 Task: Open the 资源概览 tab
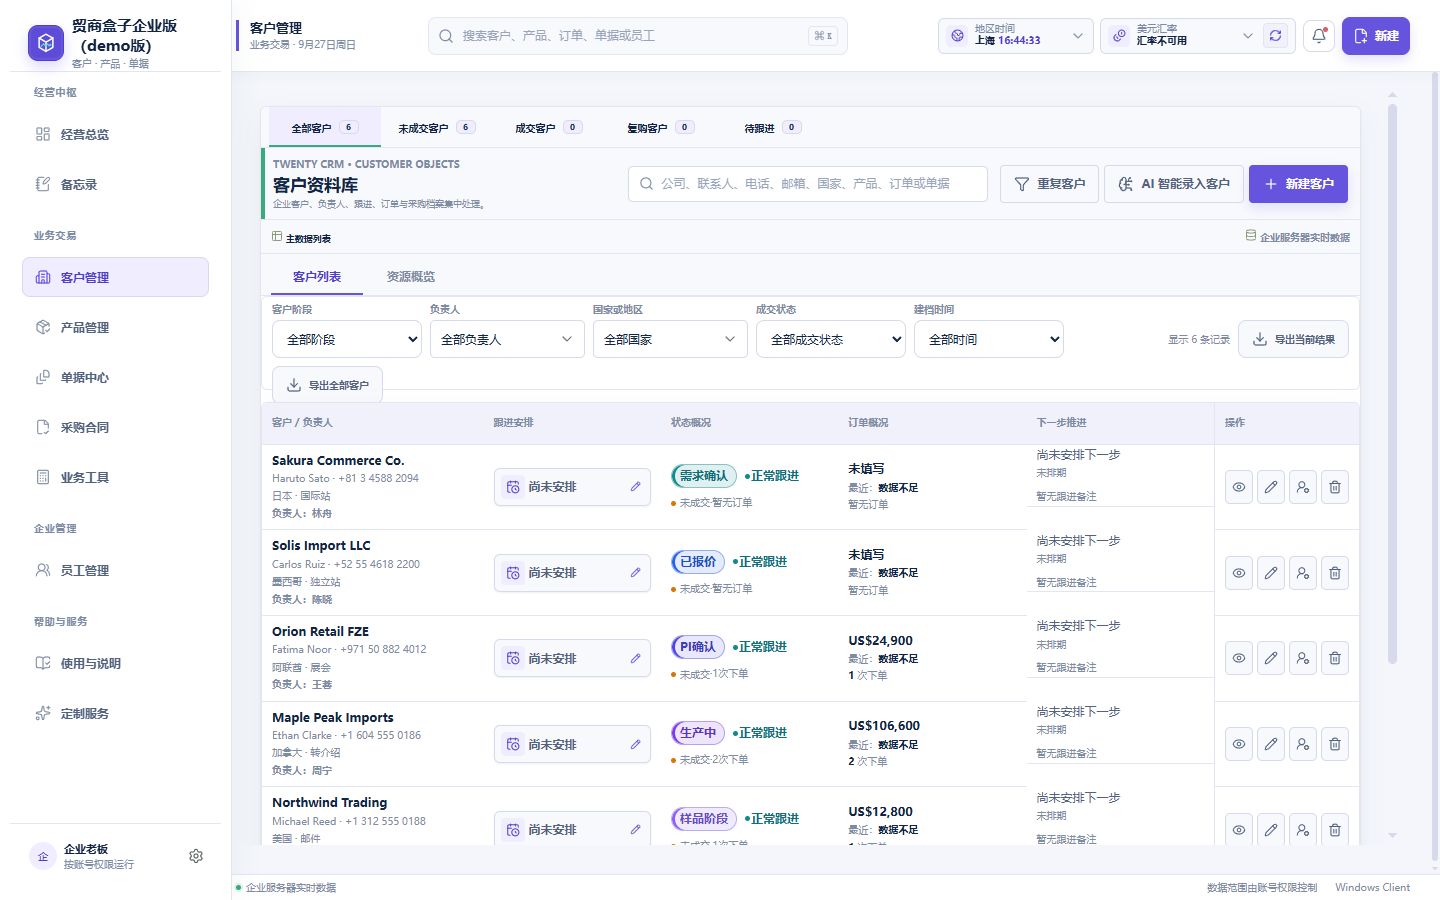click(x=411, y=277)
